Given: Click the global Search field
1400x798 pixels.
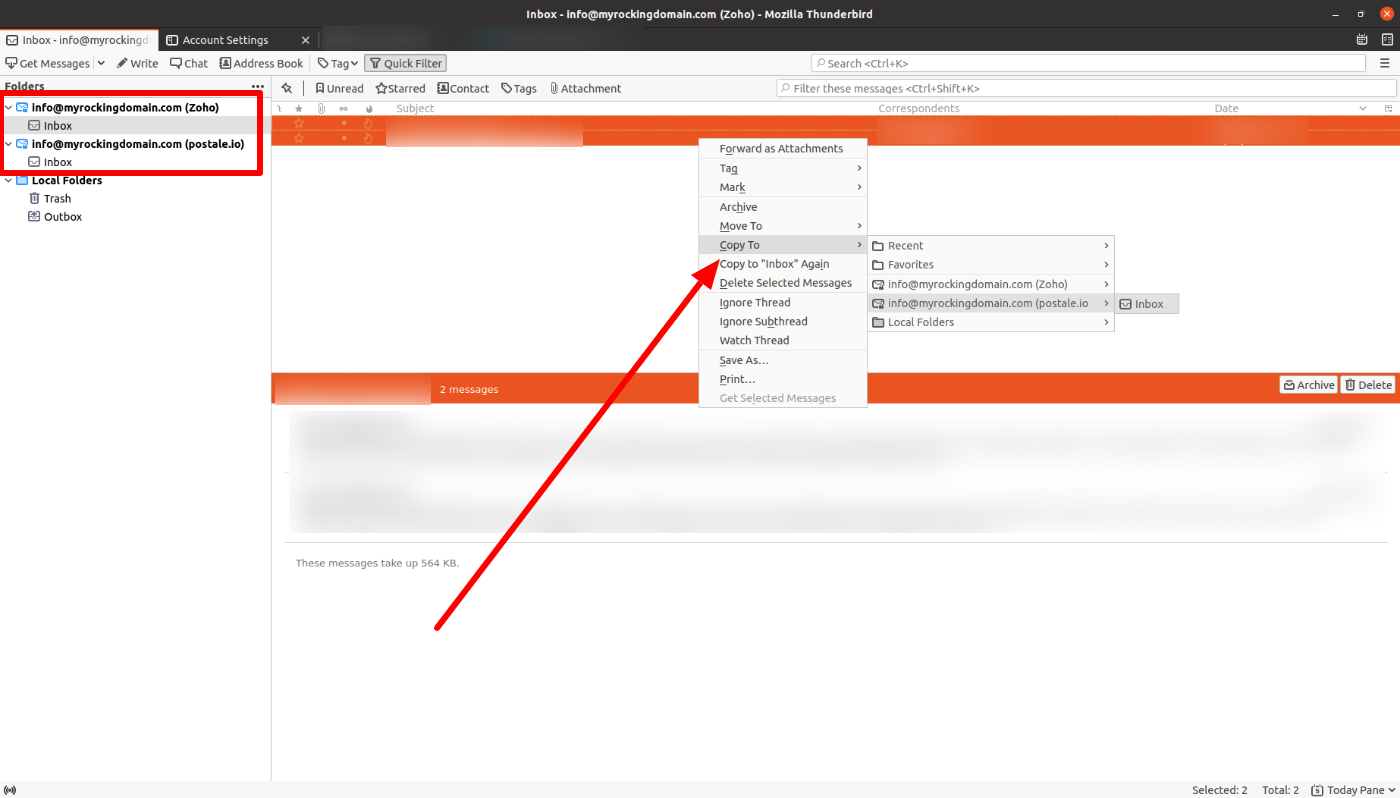Looking at the screenshot, I should (1088, 63).
